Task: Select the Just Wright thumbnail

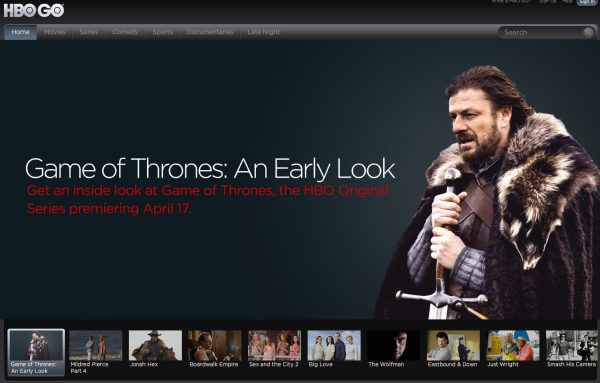Action: [x=513, y=346]
